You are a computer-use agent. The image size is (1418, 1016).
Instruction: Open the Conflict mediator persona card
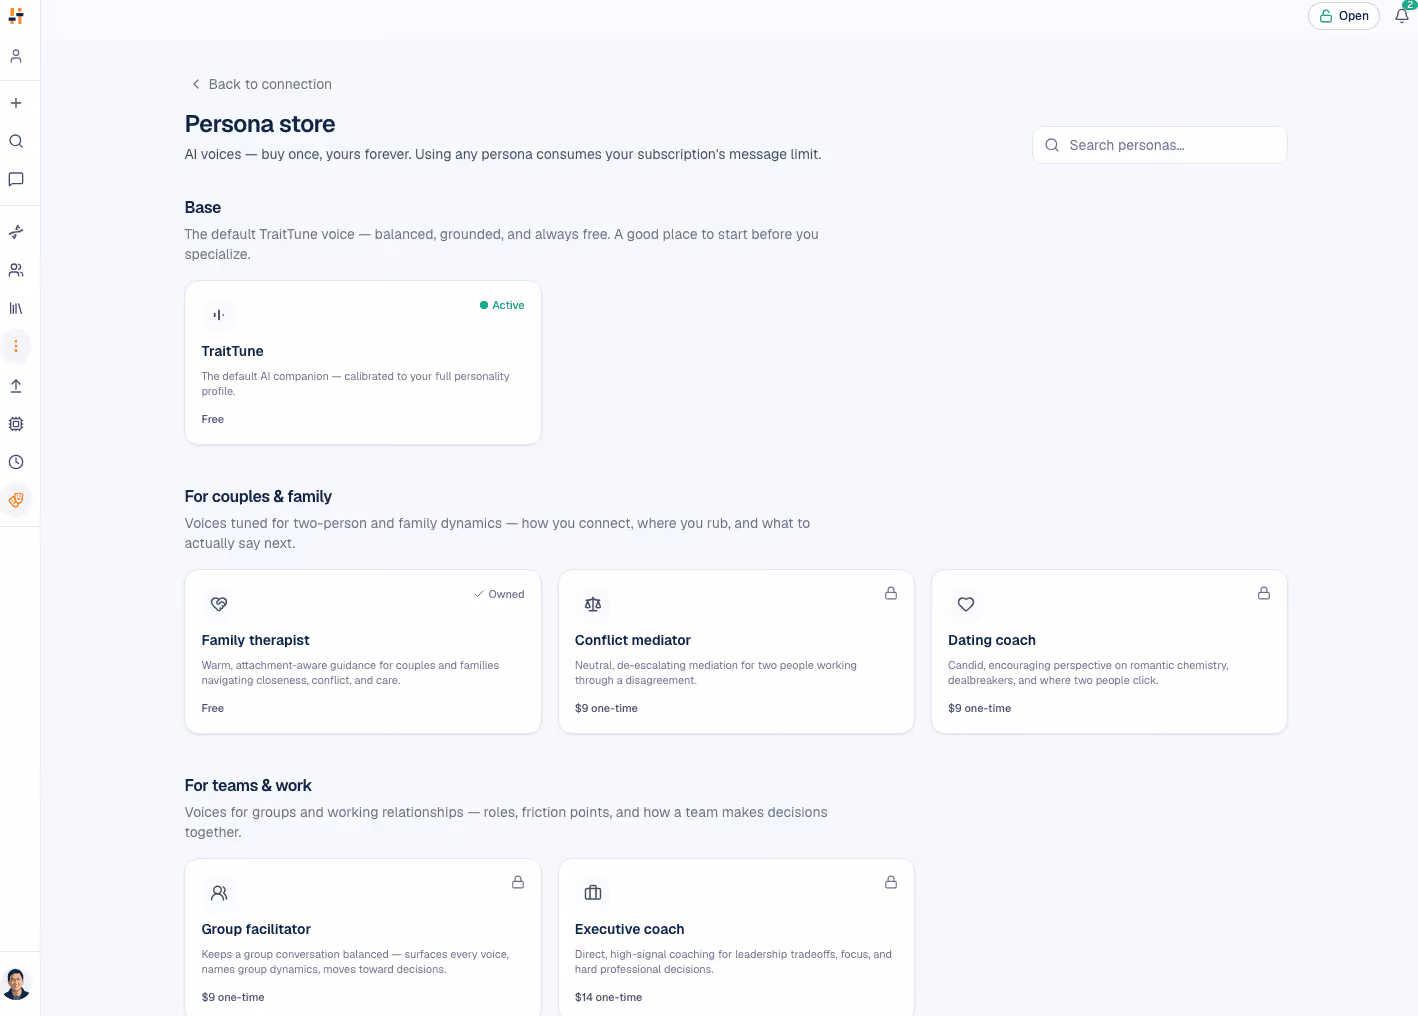(x=736, y=652)
